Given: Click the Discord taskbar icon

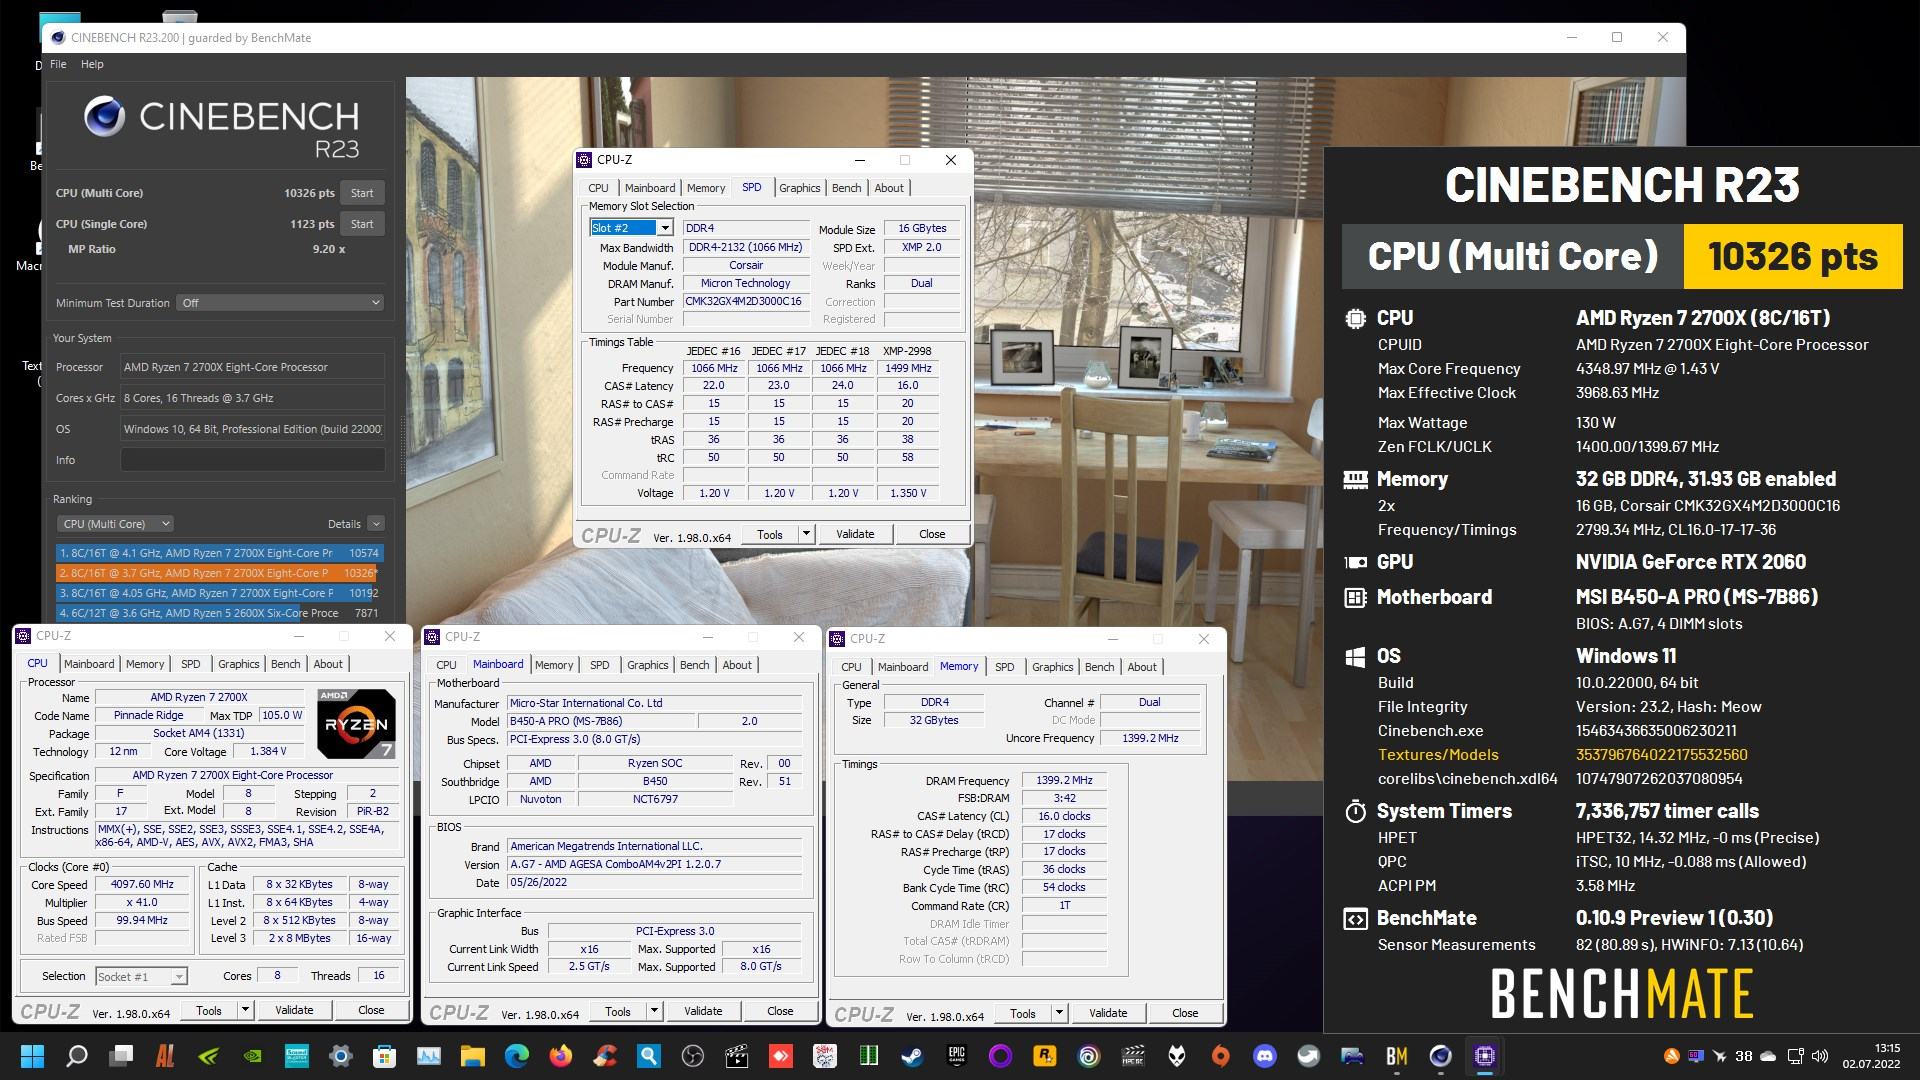Looking at the screenshot, I should coord(1265,1056).
